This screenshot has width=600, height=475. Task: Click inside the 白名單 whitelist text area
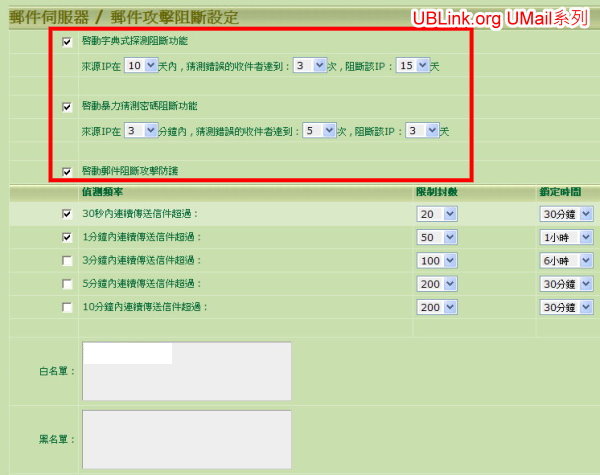(x=186, y=378)
